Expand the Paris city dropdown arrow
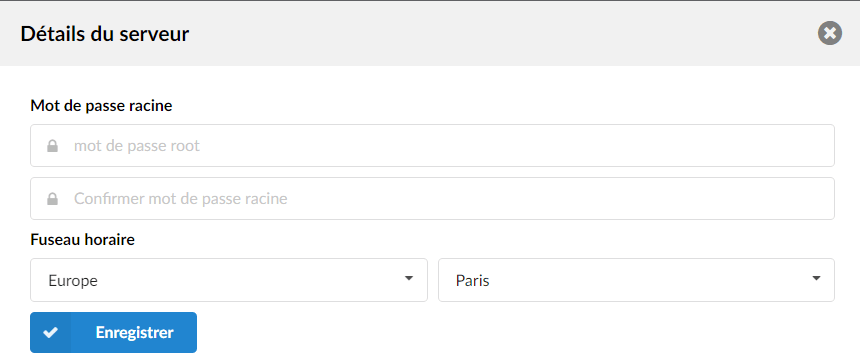Viewport: 860px width, 362px height. pyautogui.click(x=817, y=279)
